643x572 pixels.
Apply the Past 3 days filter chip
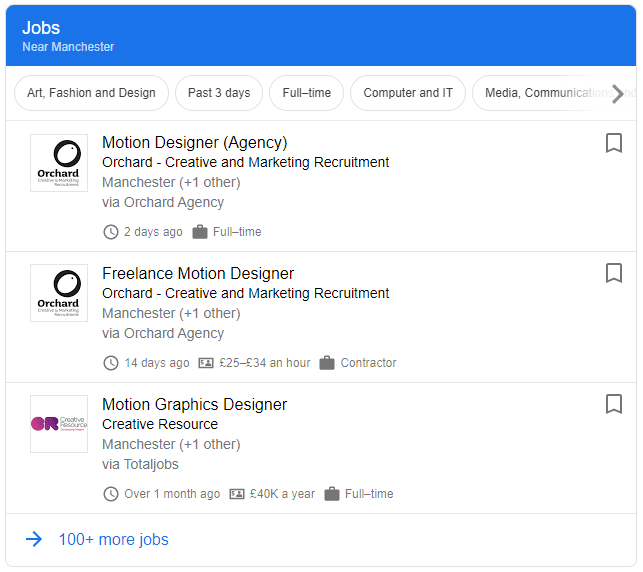(x=219, y=93)
